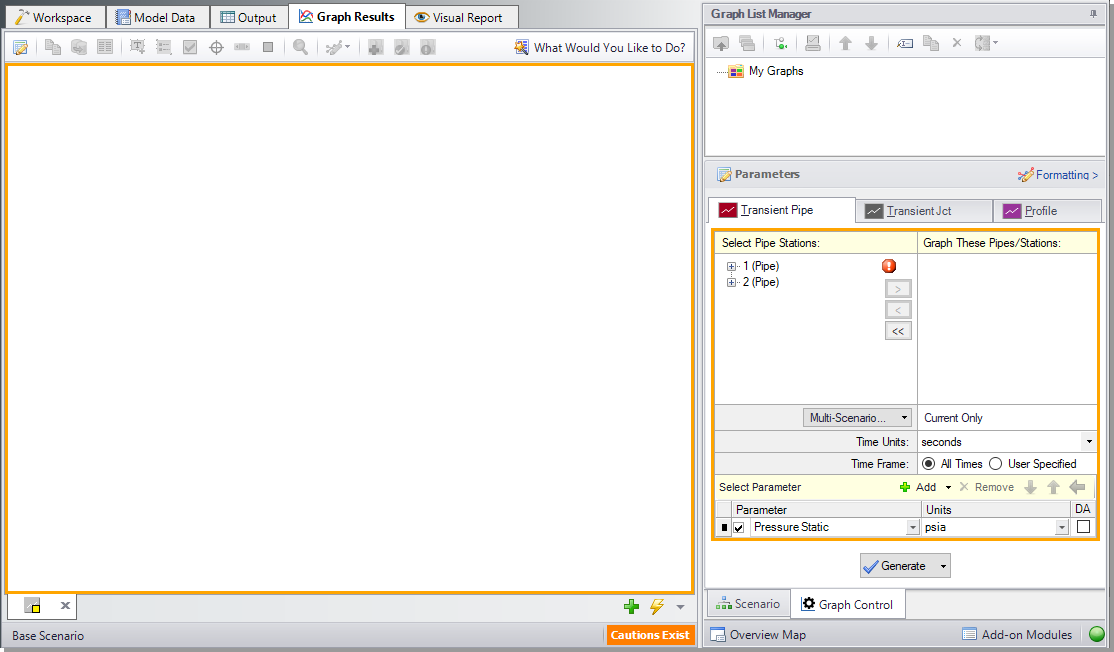Select the User Specified time frame option
The image size is (1114, 652).
[995, 464]
